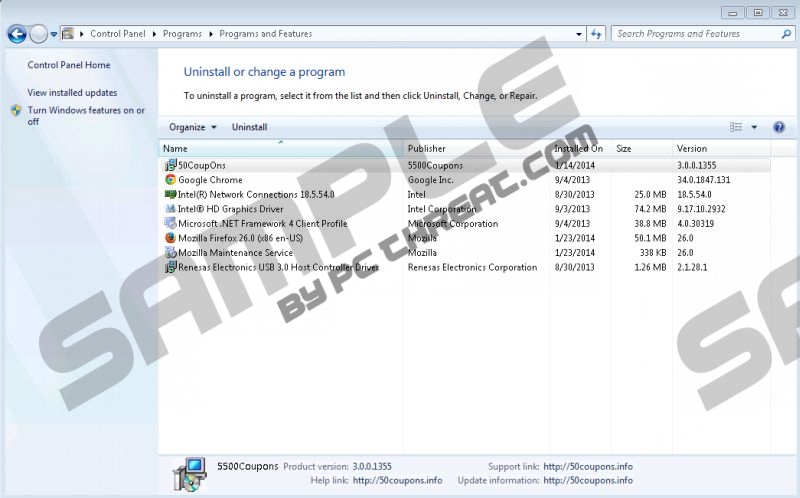Viewport: 800px width, 498px height.
Task: Click the Back navigation arrow button
Action: coord(16,34)
